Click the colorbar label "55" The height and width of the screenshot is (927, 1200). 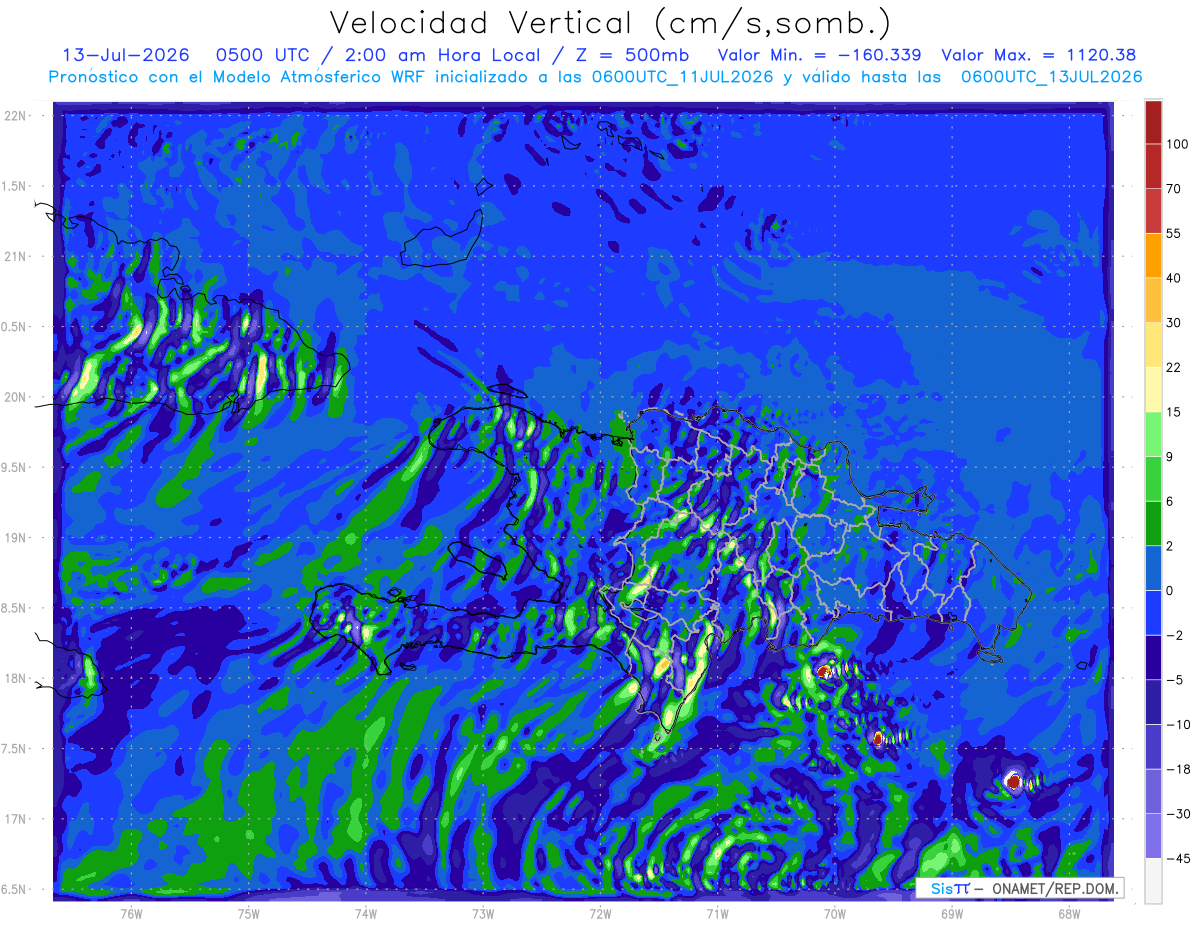point(1174,233)
